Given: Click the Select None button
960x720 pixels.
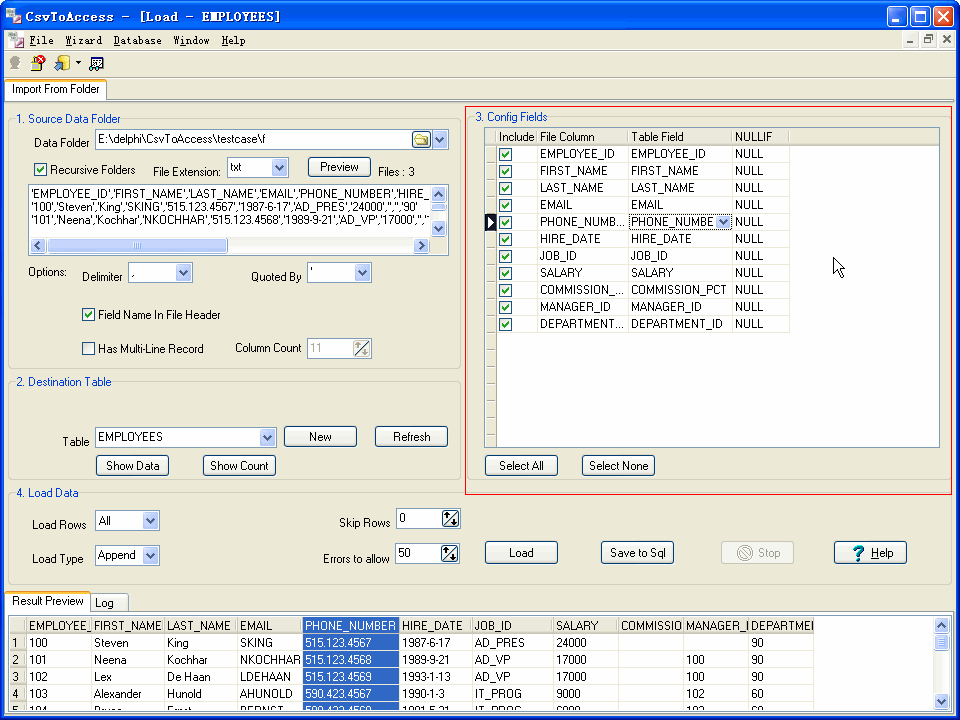Looking at the screenshot, I should (618, 465).
